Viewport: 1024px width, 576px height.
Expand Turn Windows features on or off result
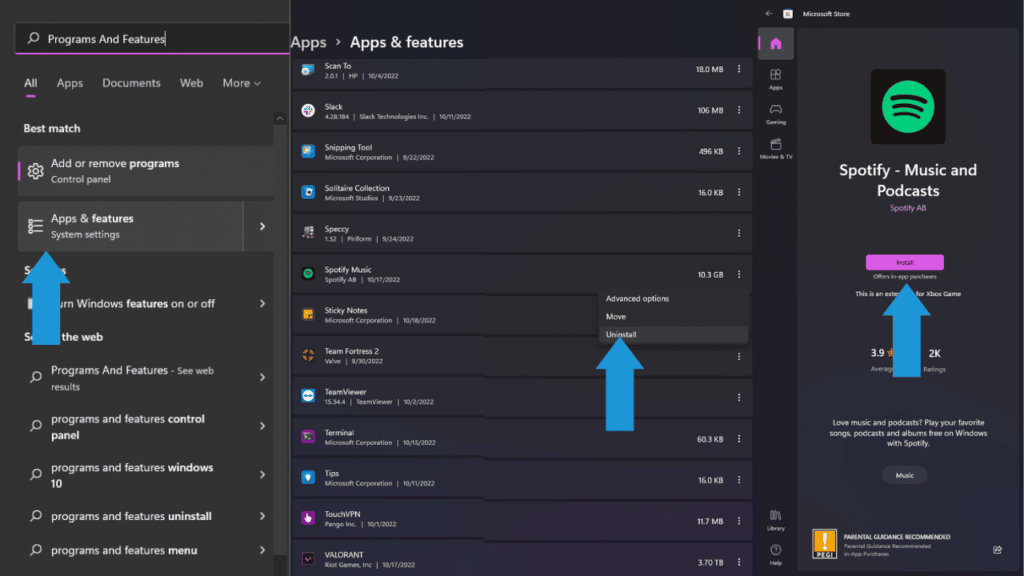click(263, 304)
